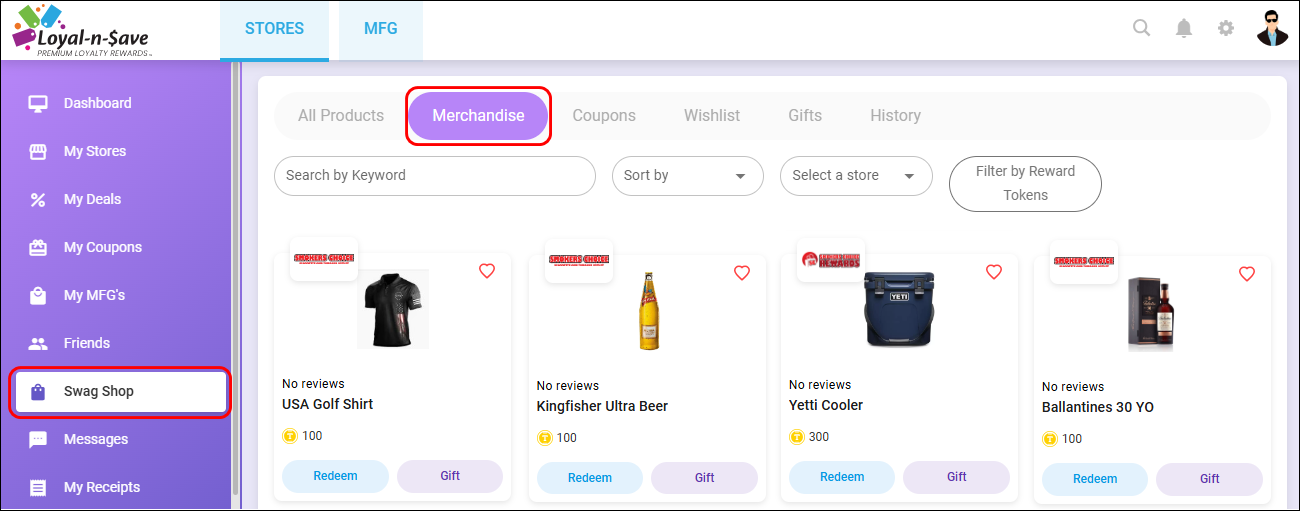Redeem Kingfisher Ultra Beer
Viewport: 1300px width, 511px height.
coord(590,478)
